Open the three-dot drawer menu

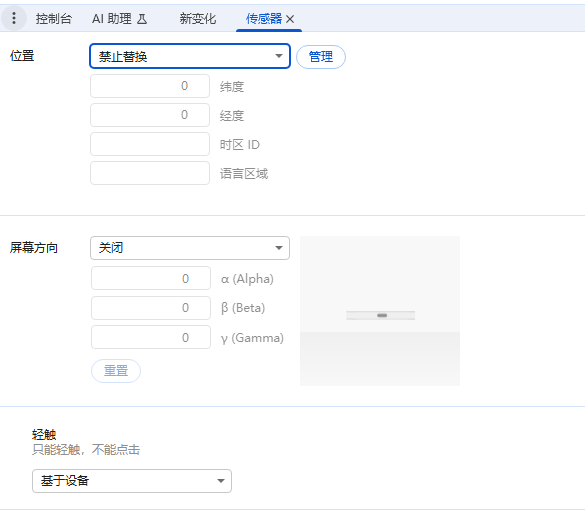(14, 18)
